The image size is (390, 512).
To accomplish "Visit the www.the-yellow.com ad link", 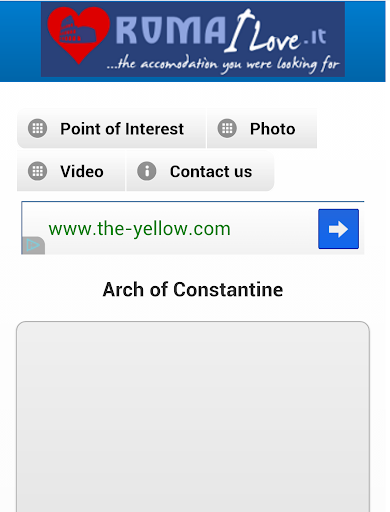I will point(140,229).
